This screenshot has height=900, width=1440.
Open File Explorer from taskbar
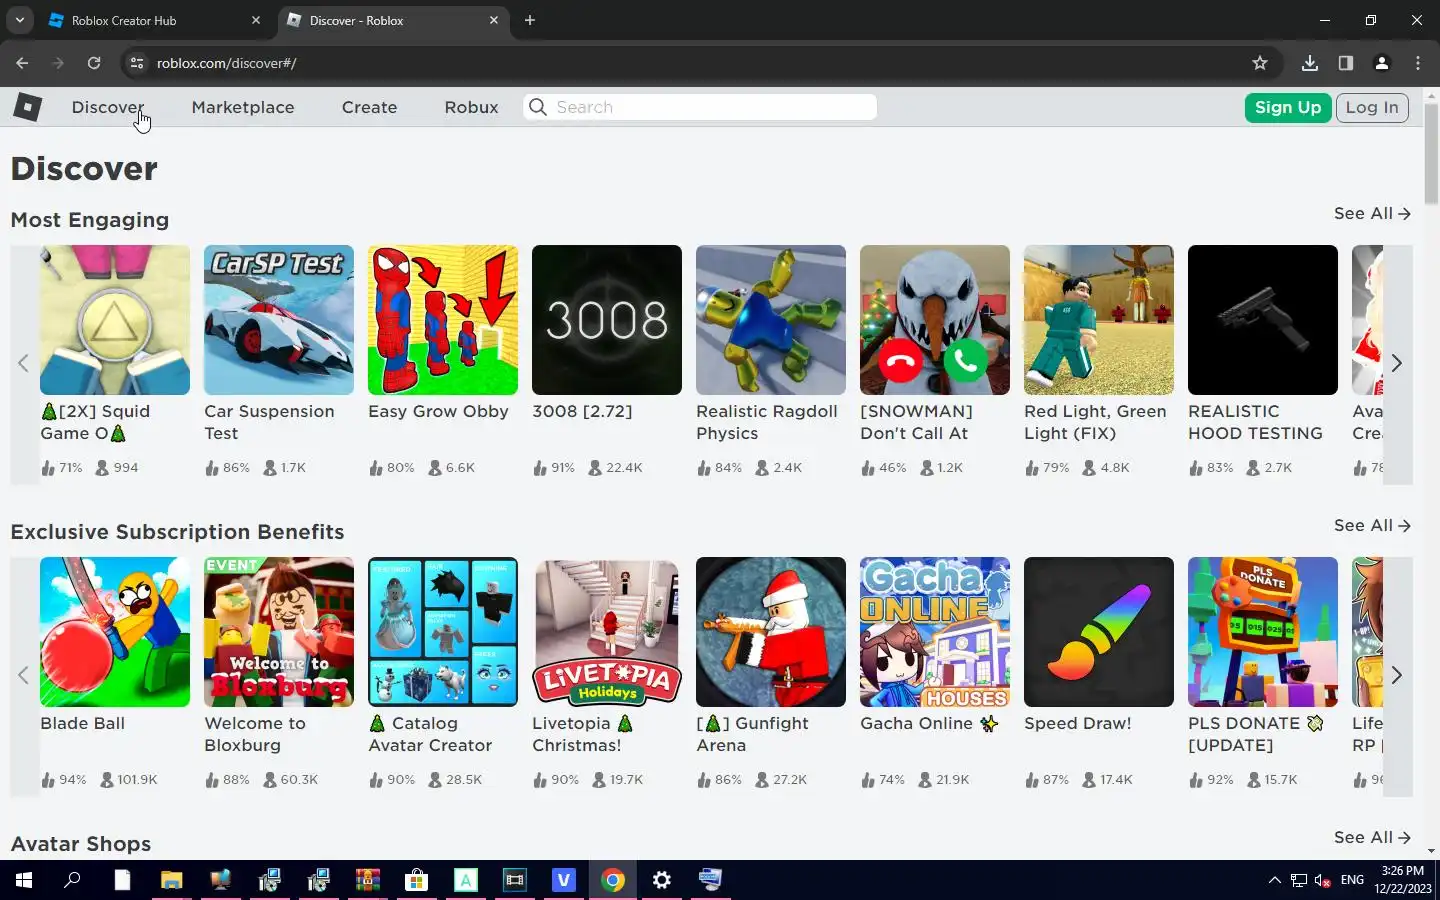(171, 880)
